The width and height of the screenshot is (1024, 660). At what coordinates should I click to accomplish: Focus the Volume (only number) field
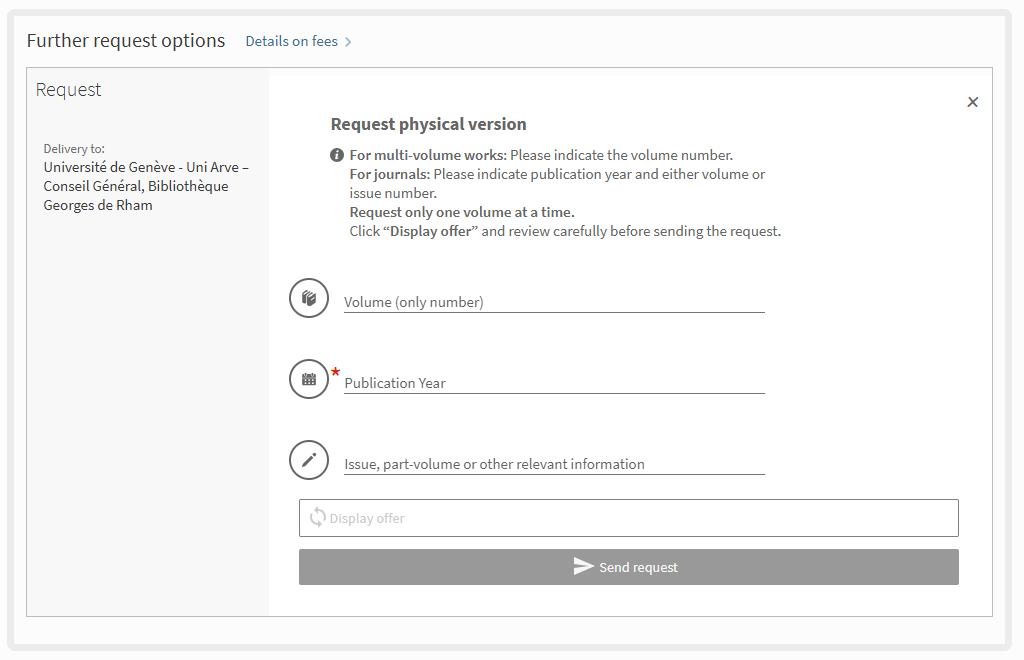coord(554,301)
